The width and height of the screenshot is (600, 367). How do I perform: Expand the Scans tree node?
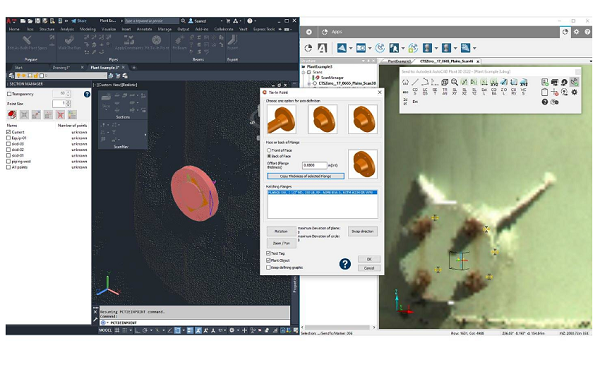click(x=303, y=72)
